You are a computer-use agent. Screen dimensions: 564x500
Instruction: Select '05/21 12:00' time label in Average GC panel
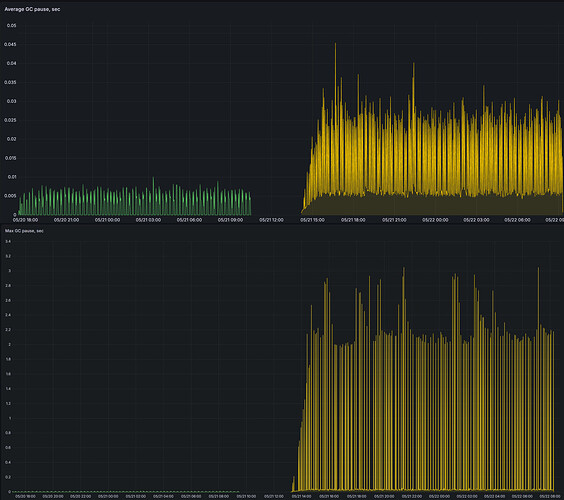pyautogui.click(x=271, y=220)
